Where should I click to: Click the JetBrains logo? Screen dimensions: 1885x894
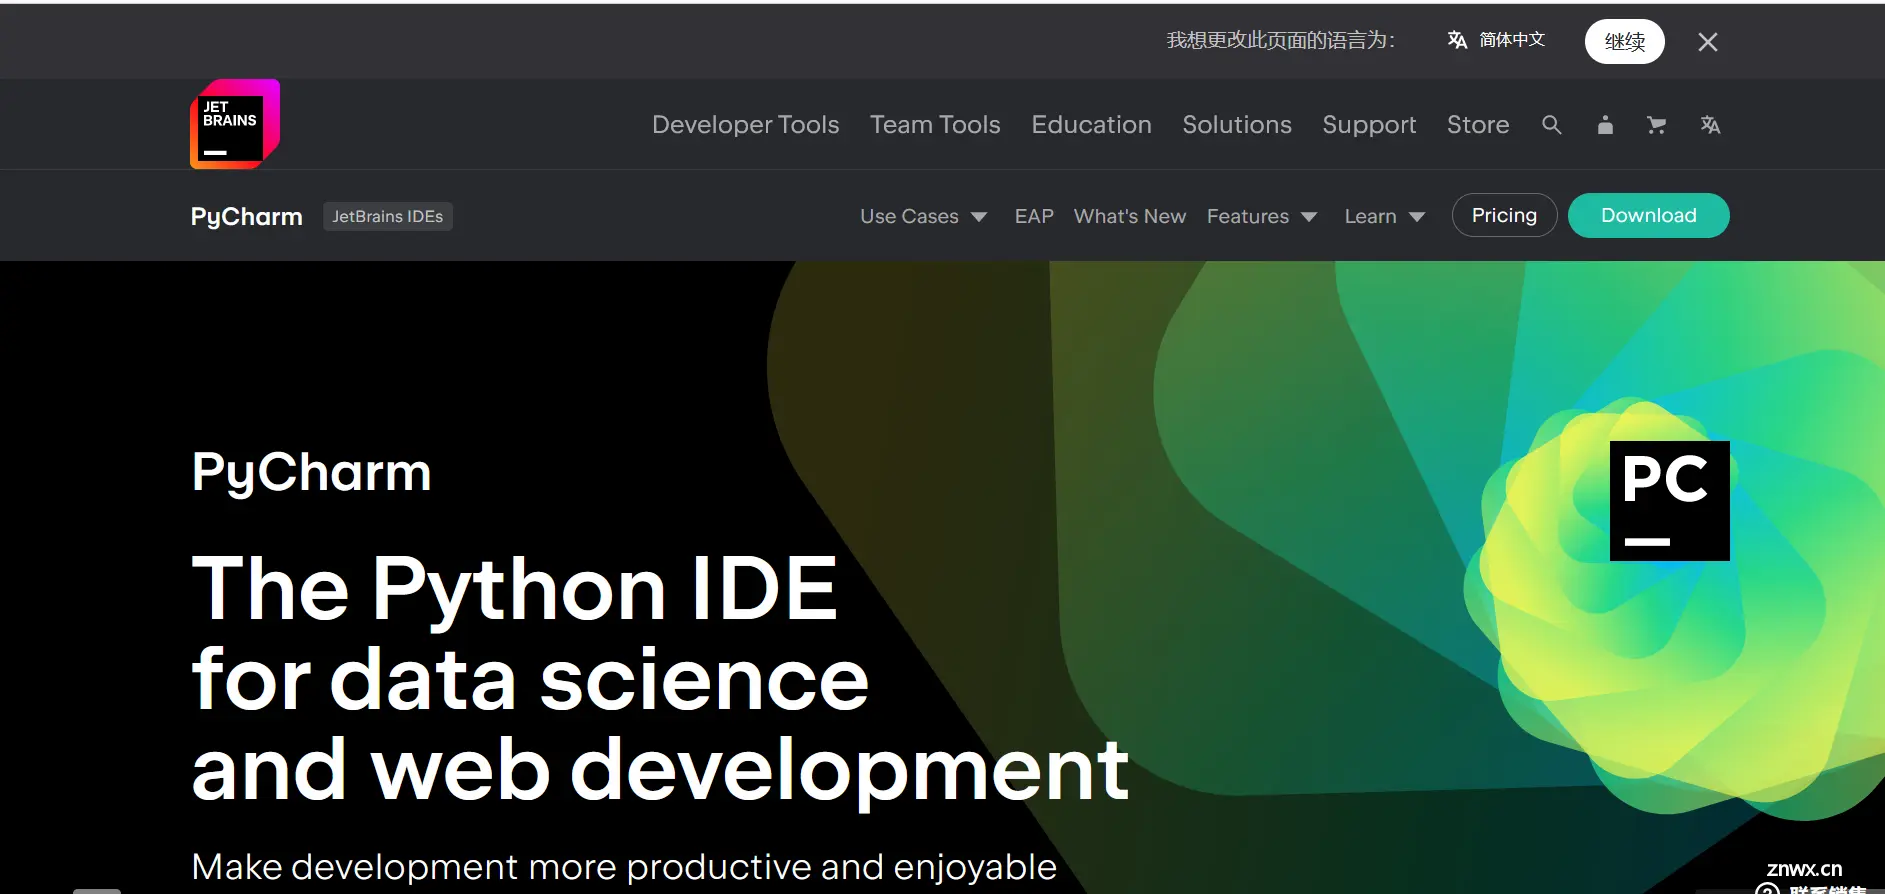point(235,124)
